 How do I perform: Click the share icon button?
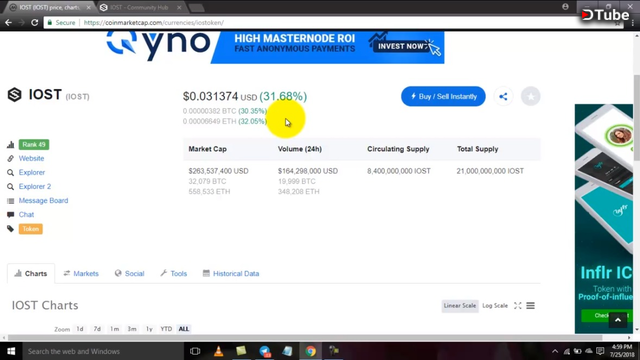(503, 96)
